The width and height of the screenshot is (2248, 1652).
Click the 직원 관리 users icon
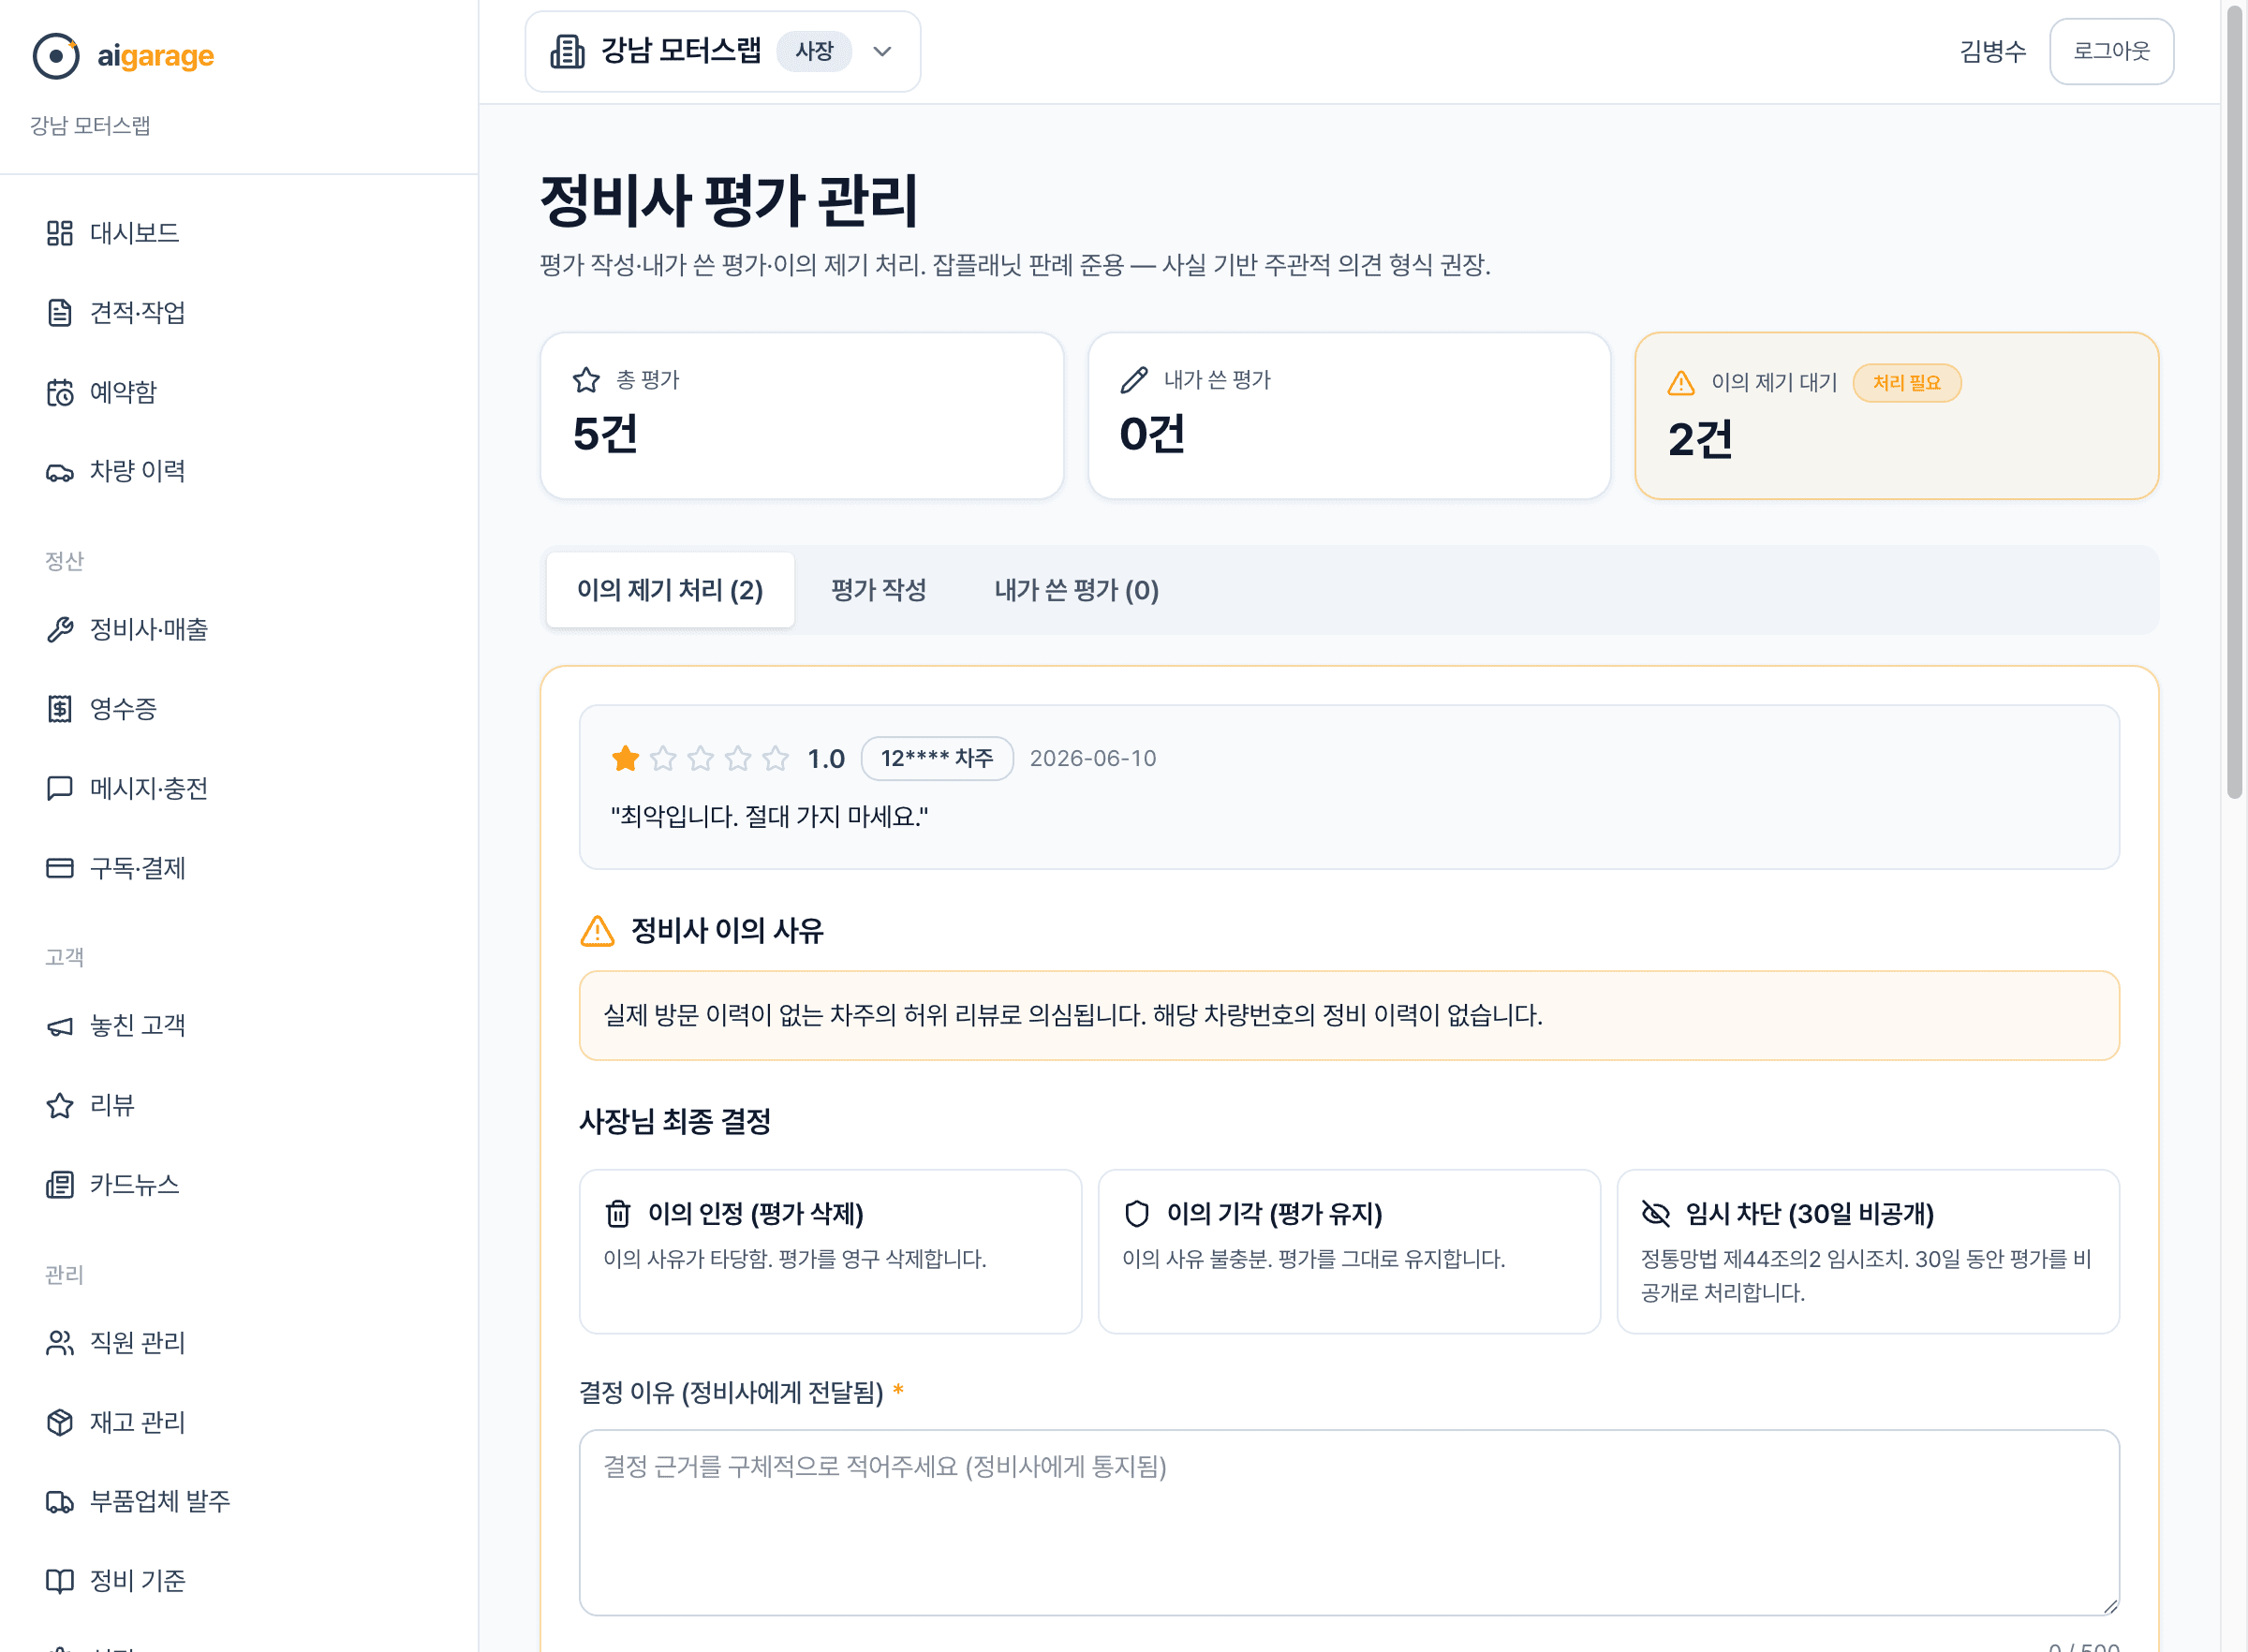tap(60, 1343)
